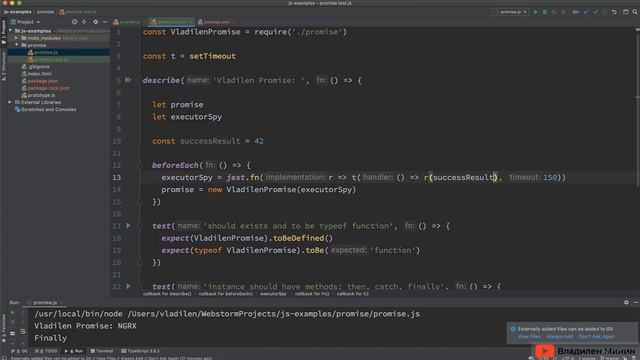This screenshot has width=640, height=360.
Task: Click the 'callback for describe()' breadcrumb
Action: pos(167,294)
